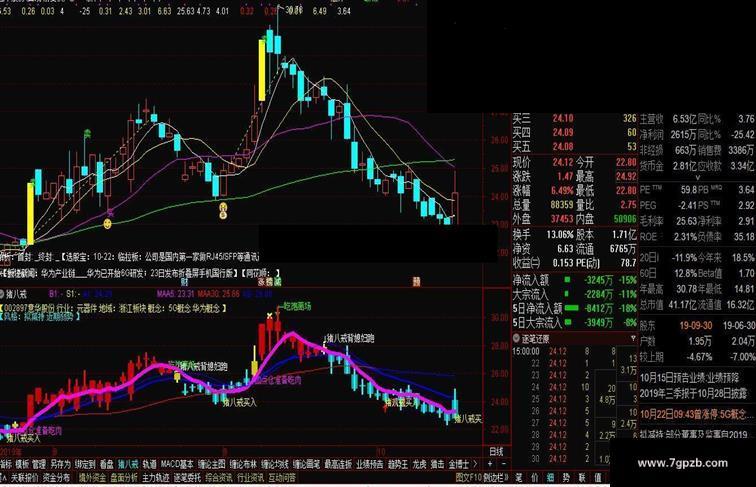
Task: Click the 绑定到 bind button
Action: 85,464
